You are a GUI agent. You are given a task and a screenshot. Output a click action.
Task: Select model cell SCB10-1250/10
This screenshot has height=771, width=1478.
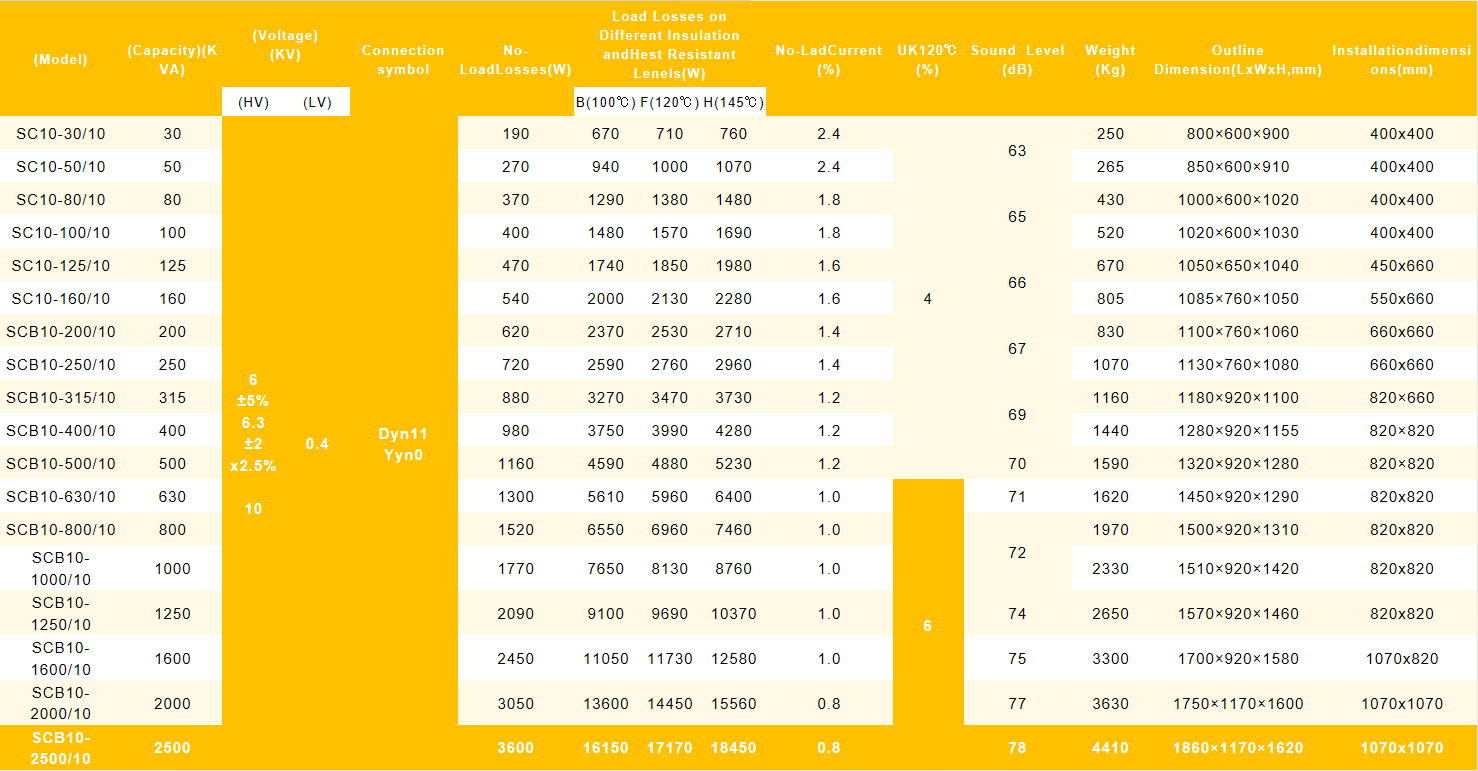click(x=60, y=614)
